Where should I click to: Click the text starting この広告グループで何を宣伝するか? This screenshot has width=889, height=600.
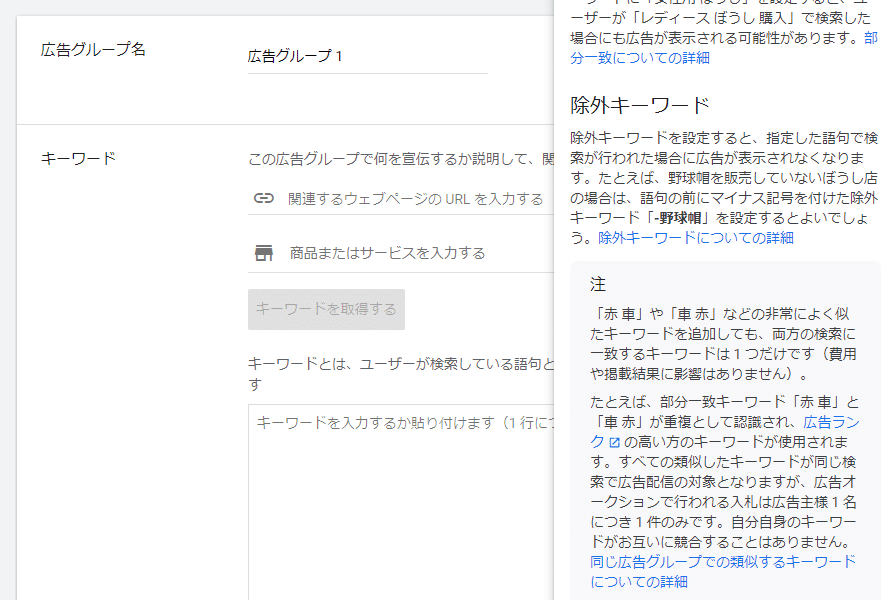(401, 159)
